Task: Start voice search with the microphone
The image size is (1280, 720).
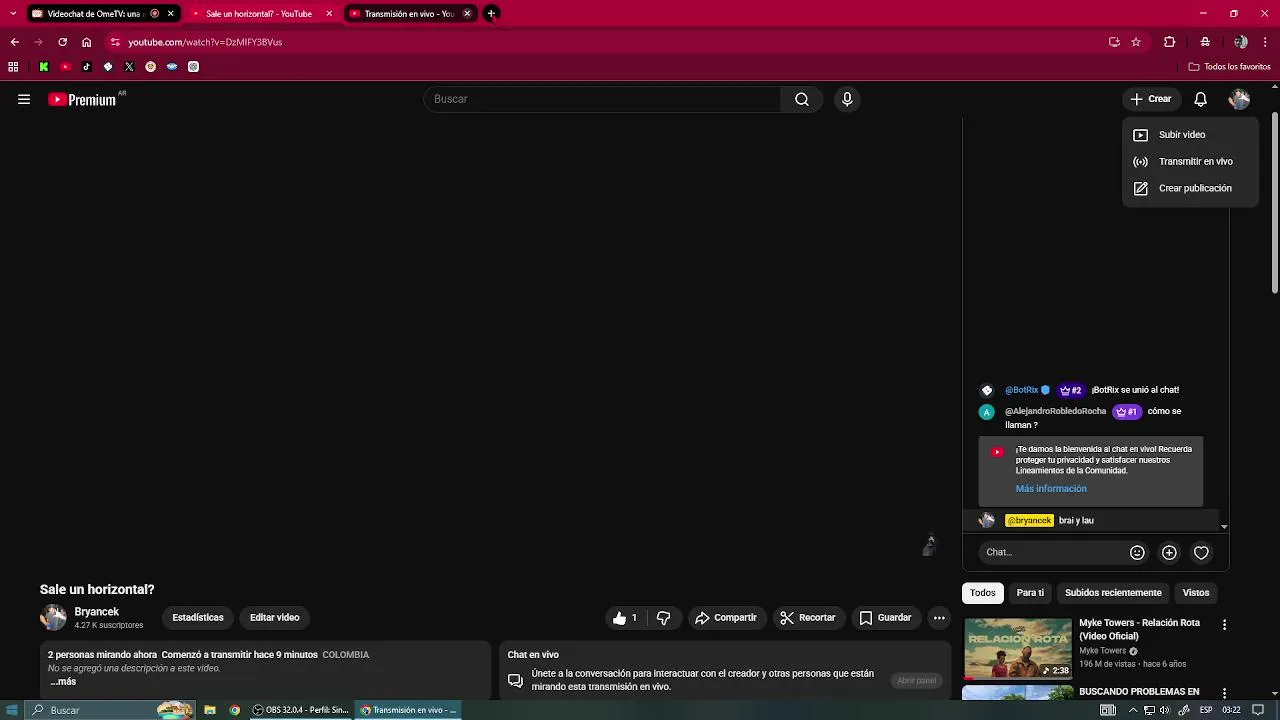Action: click(x=847, y=99)
